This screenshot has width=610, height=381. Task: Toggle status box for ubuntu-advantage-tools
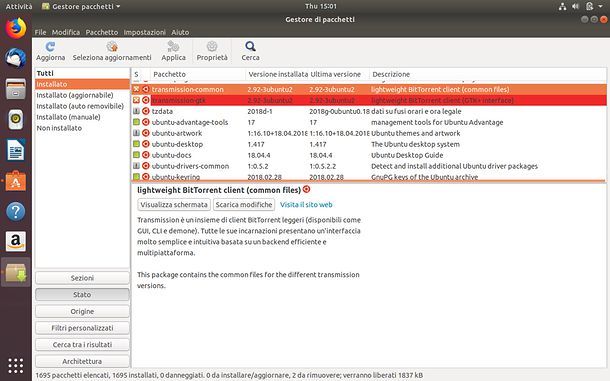tap(136, 122)
